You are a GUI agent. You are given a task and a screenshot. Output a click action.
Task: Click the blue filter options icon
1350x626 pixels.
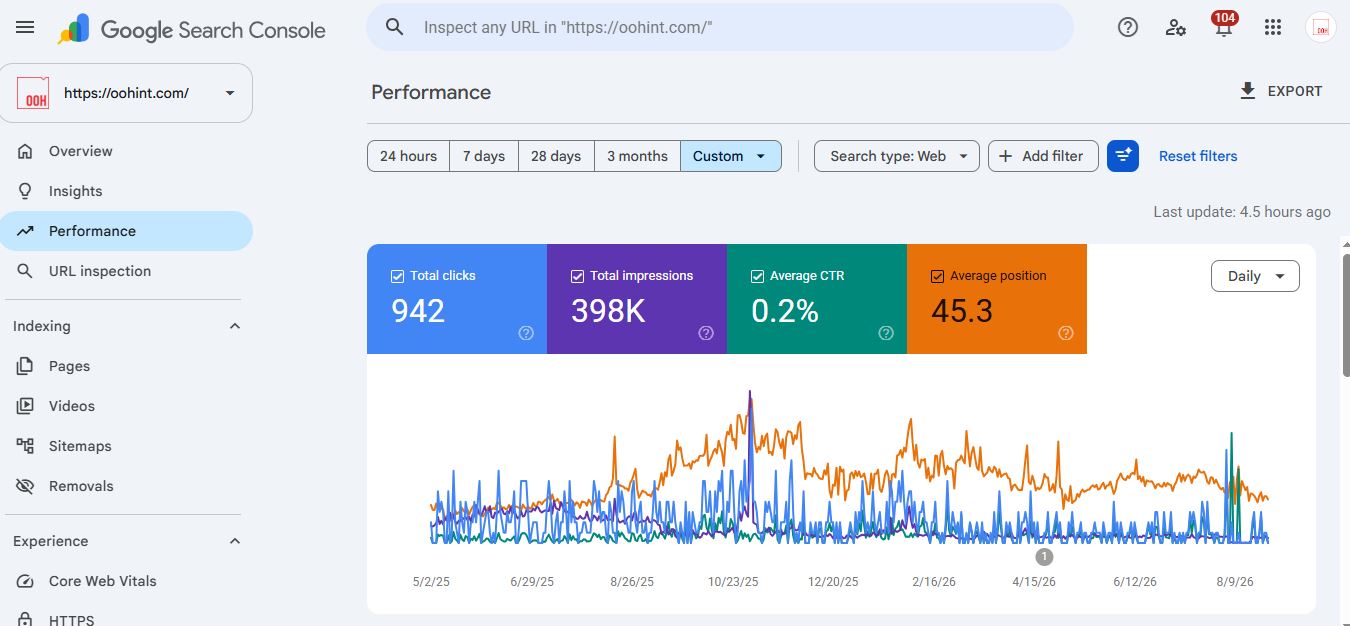coord(1123,156)
